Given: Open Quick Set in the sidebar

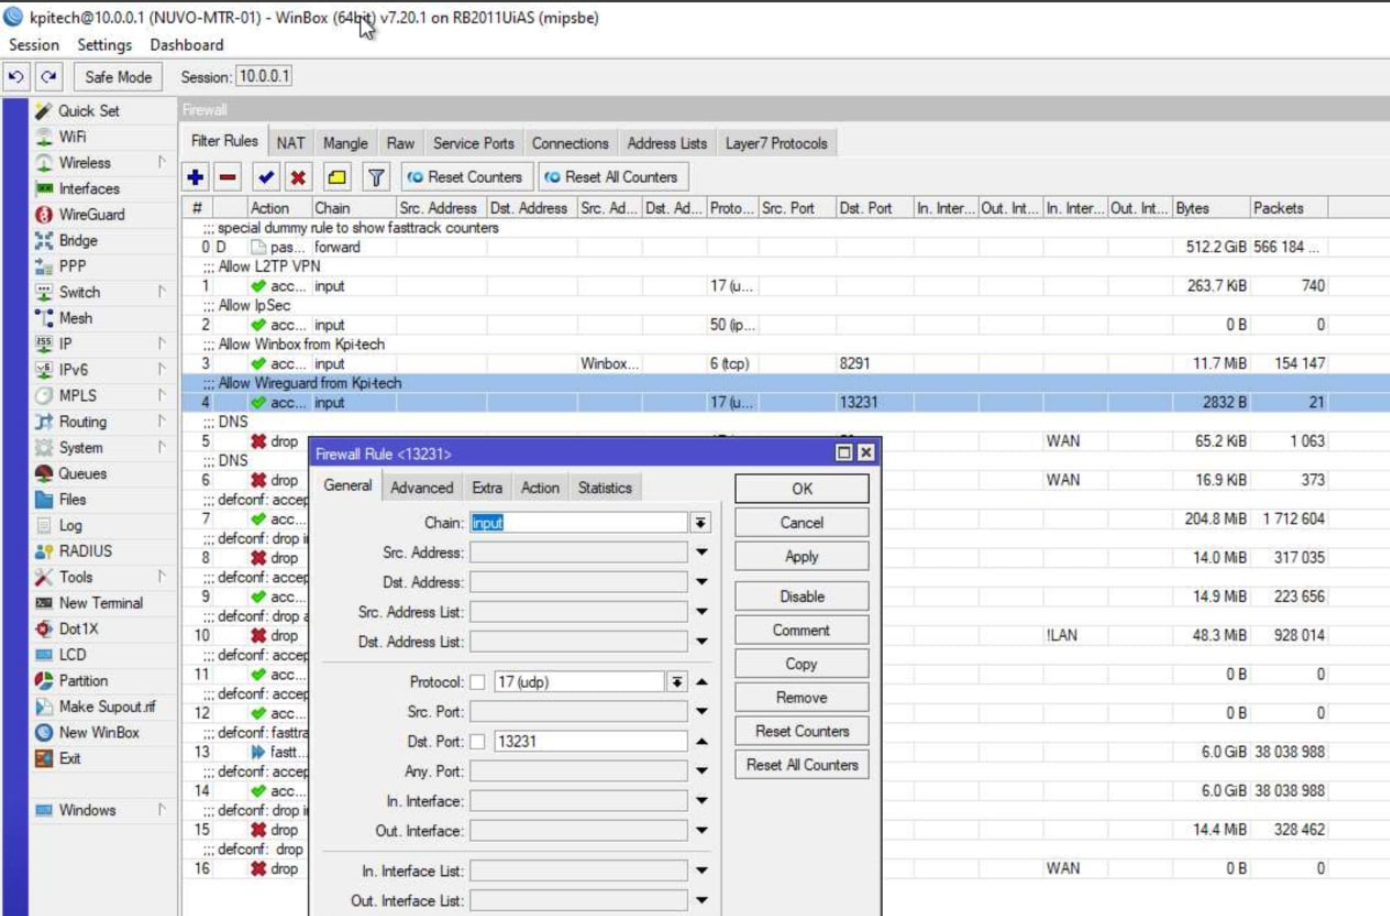Looking at the screenshot, I should pos(88,111).
